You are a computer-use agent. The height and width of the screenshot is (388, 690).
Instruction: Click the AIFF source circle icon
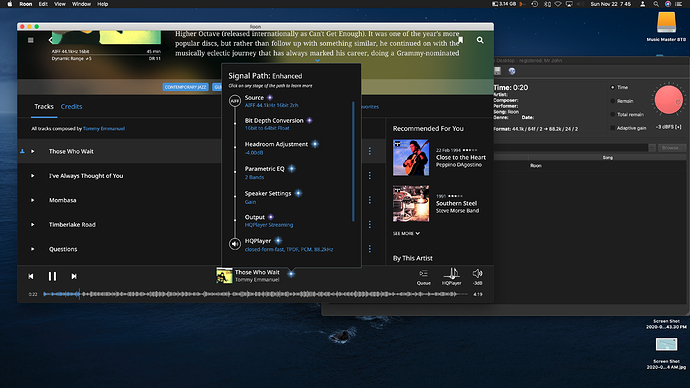(235, 101)
